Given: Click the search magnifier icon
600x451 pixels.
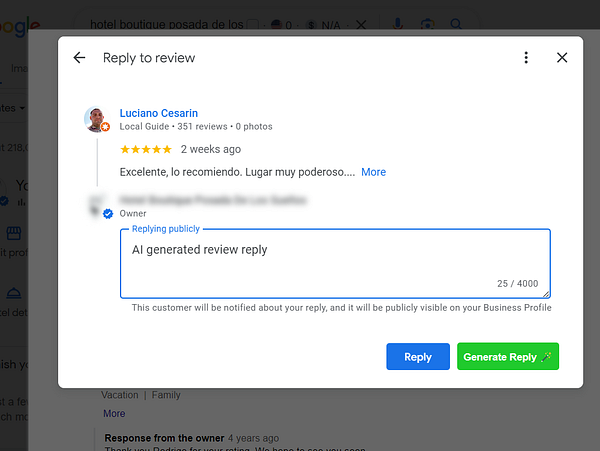Looking at the screenshot, I should 456,24.
